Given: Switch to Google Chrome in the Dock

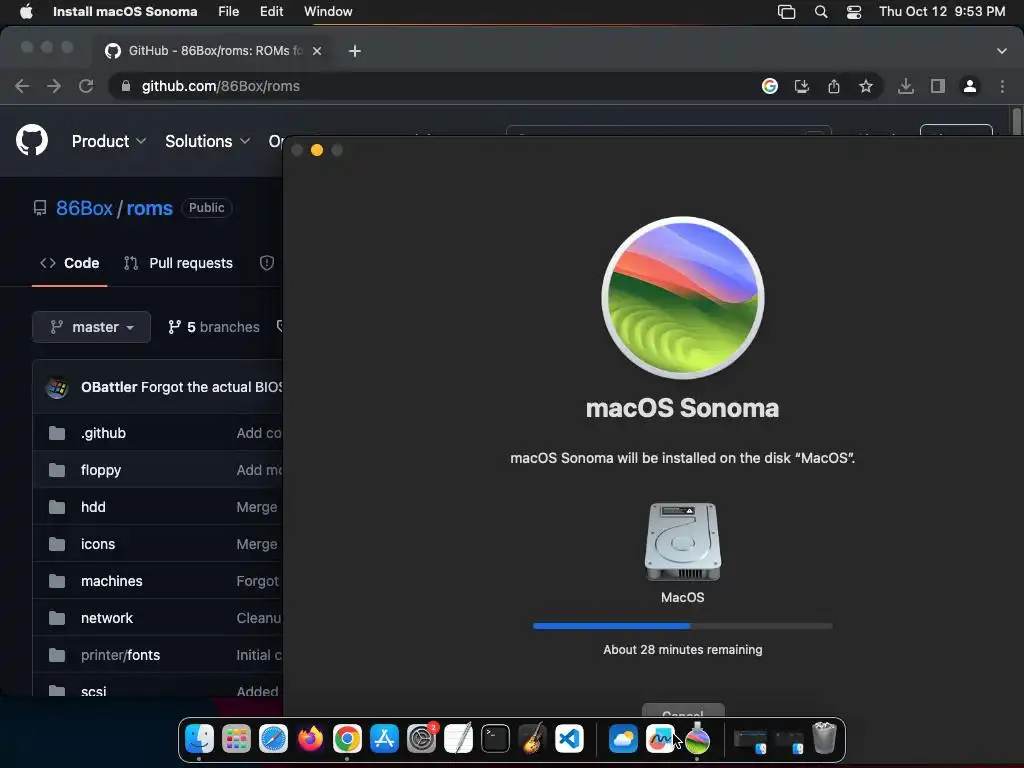Looking at the screenshot, I should pyautogui.click(x=347, y=739).
